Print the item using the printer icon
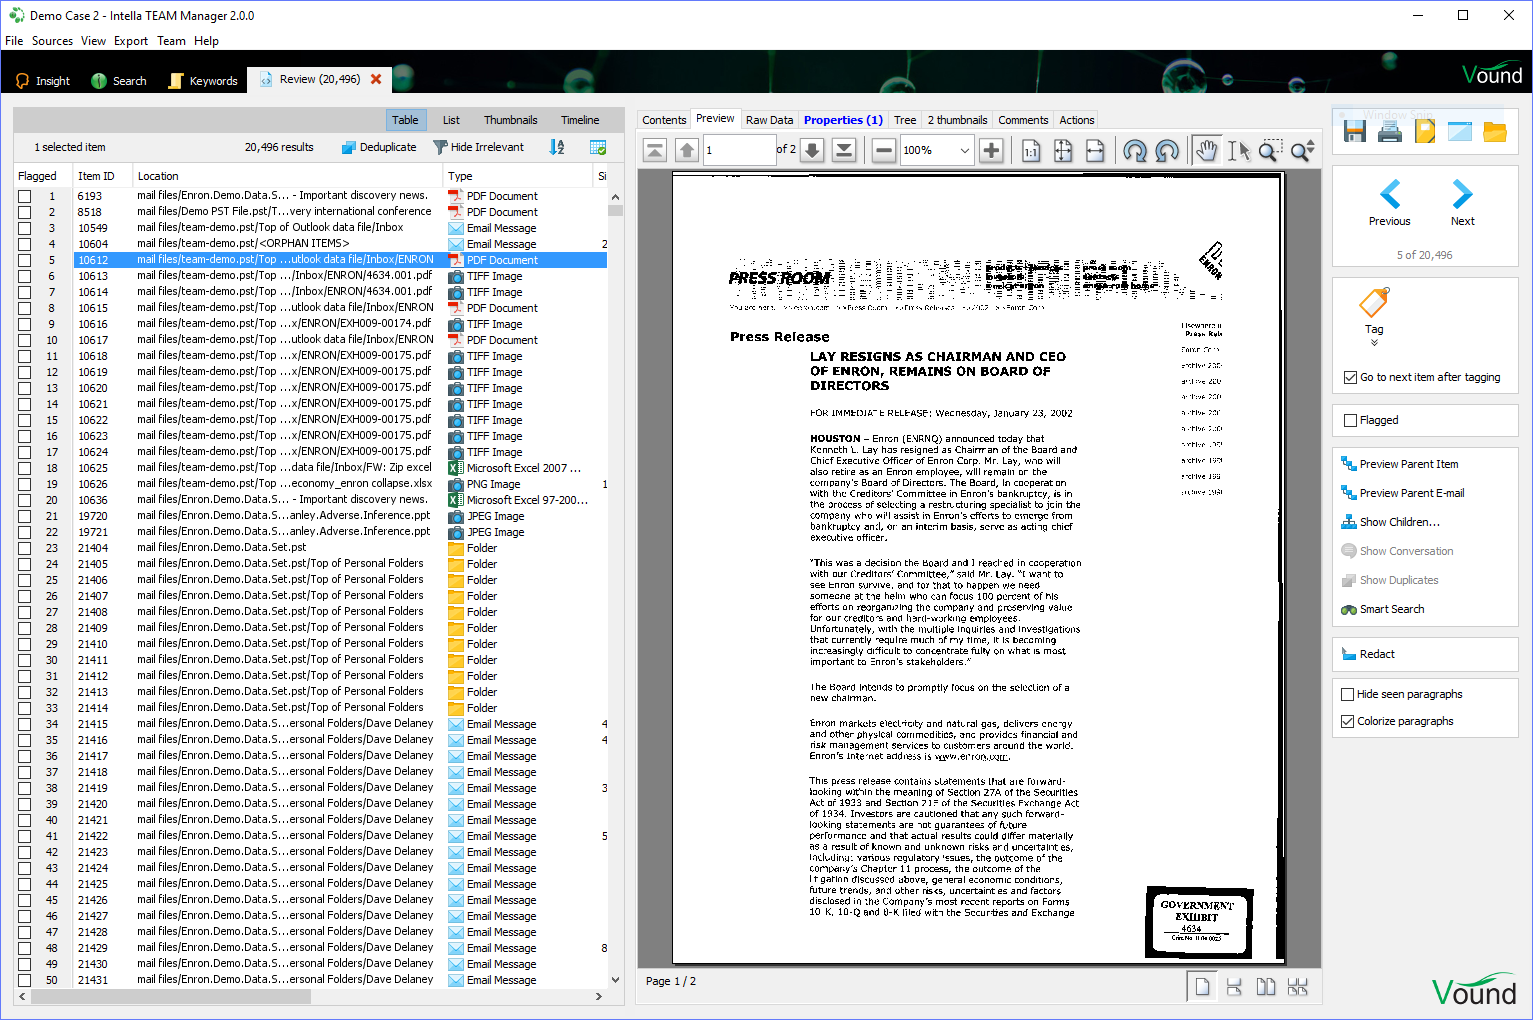This screenshot has width=1533, height=1020. point(1390,132)
